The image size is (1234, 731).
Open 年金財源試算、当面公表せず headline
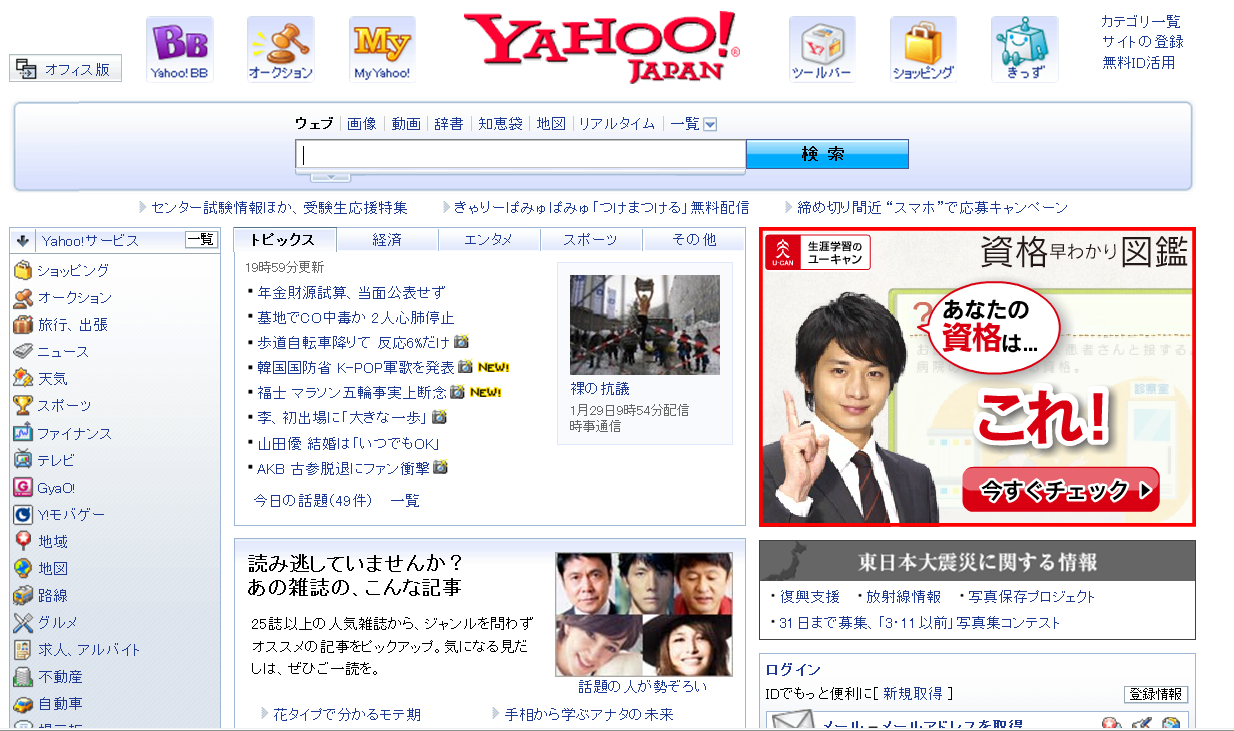tap(351, 293)
